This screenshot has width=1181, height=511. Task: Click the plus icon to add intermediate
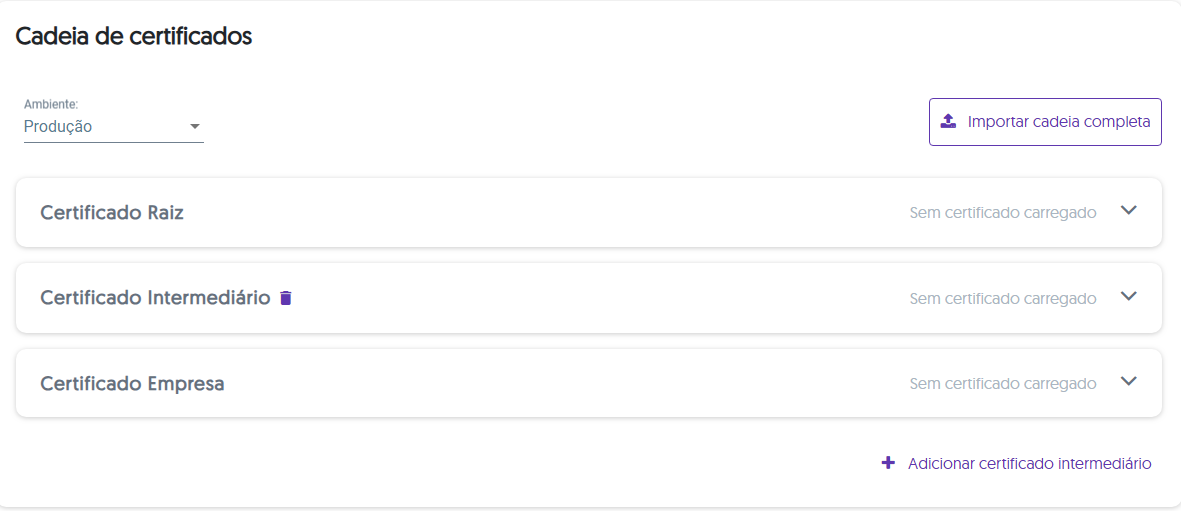tap(887, 463)
